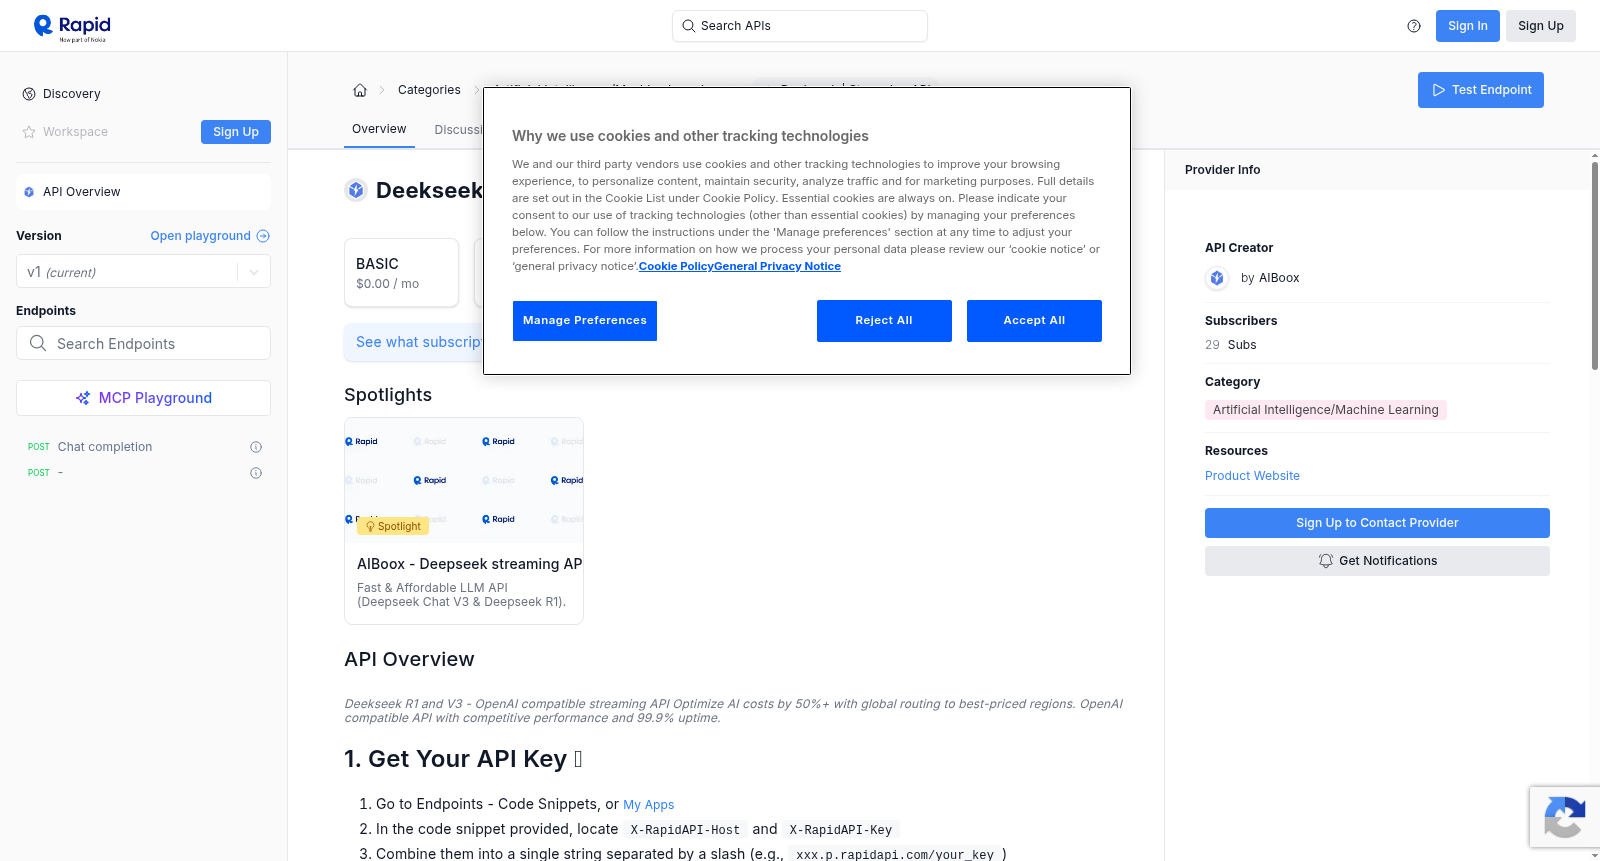Click the Spotlight badge on card
1600x861 pixels.
[x=393, y=526]
